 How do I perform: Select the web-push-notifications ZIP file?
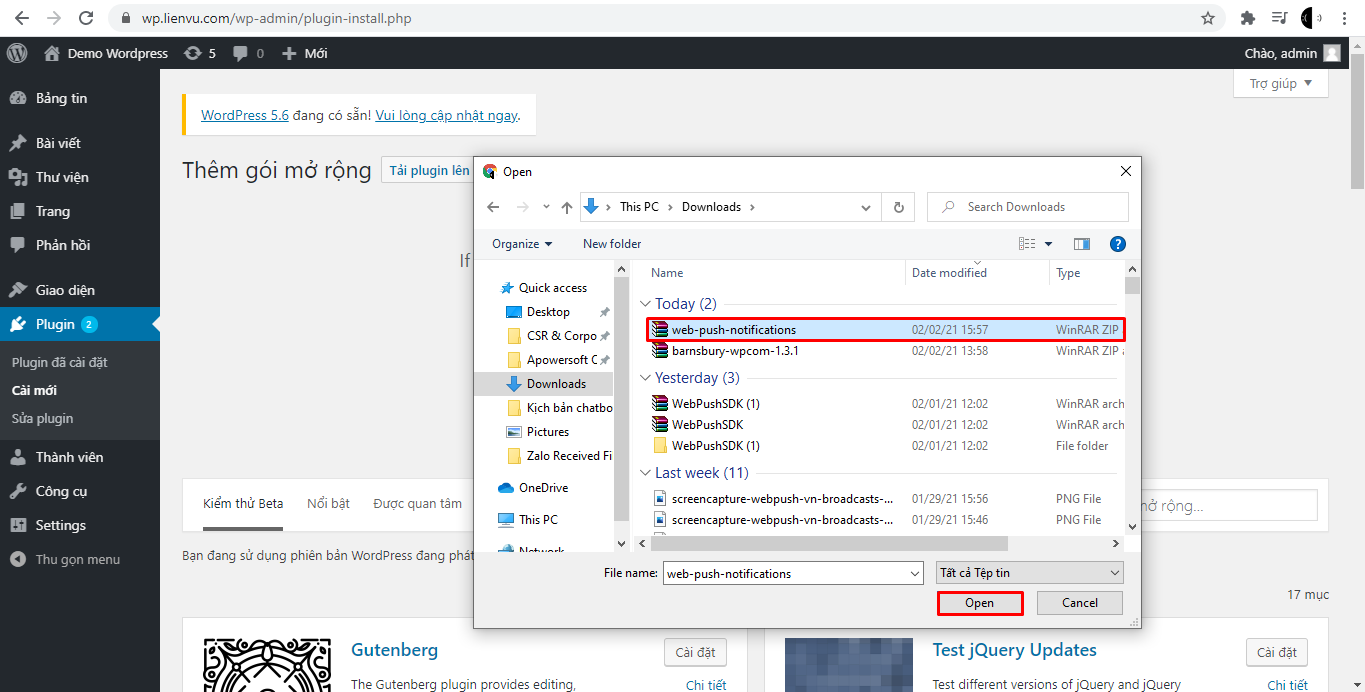coord(885,330)
